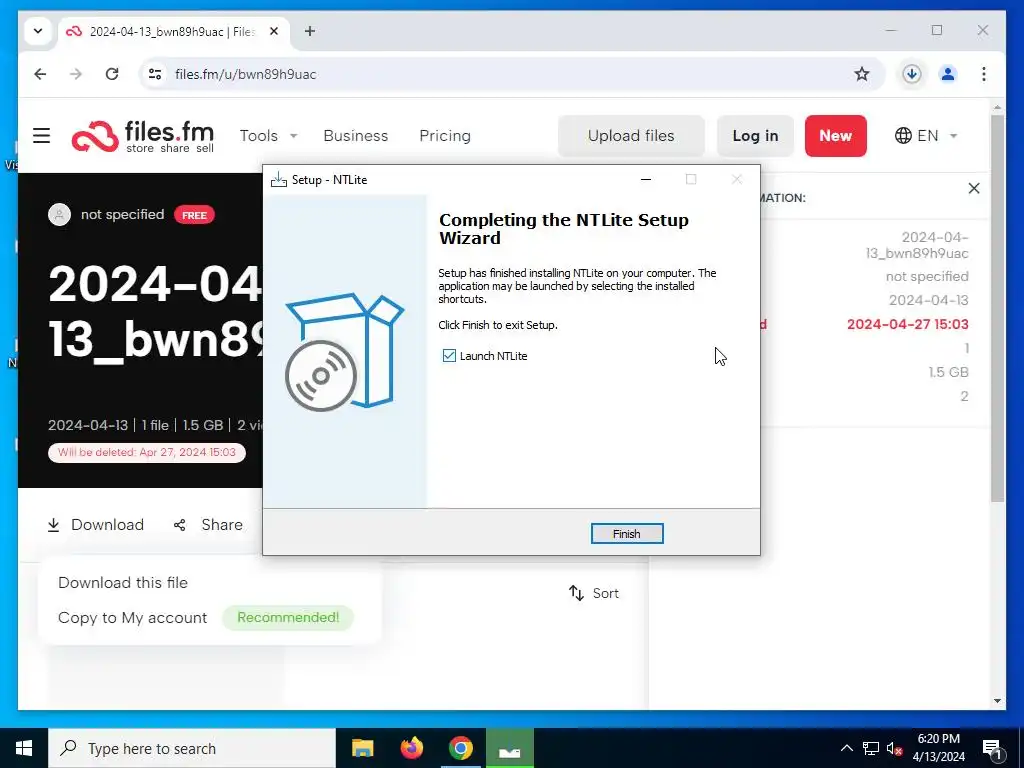Image resolution: width=1024 pixels, height=768 pixels.
Task: Open the files.fm hamburger menu
Action: coord(42,135)
